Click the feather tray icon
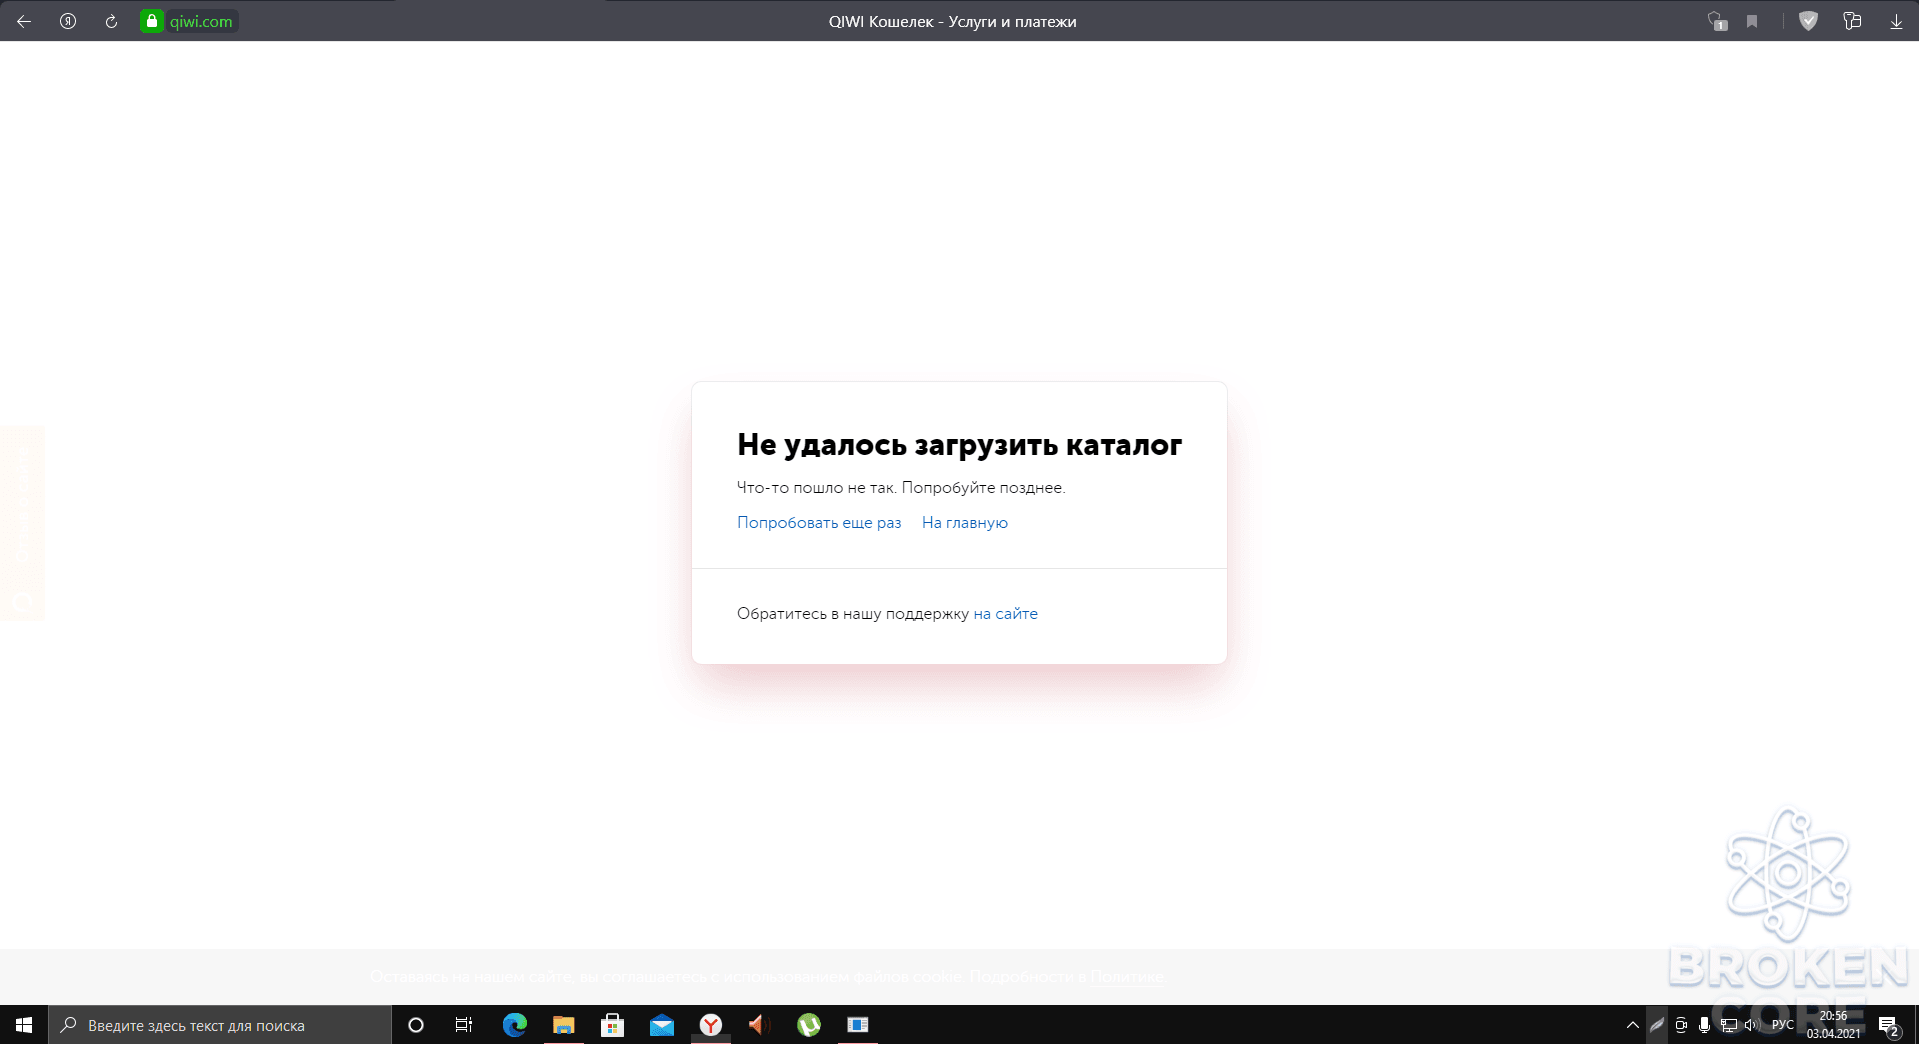Image resolution: width=1919 pixels, height=1044 pixels. (1657, 1025)
